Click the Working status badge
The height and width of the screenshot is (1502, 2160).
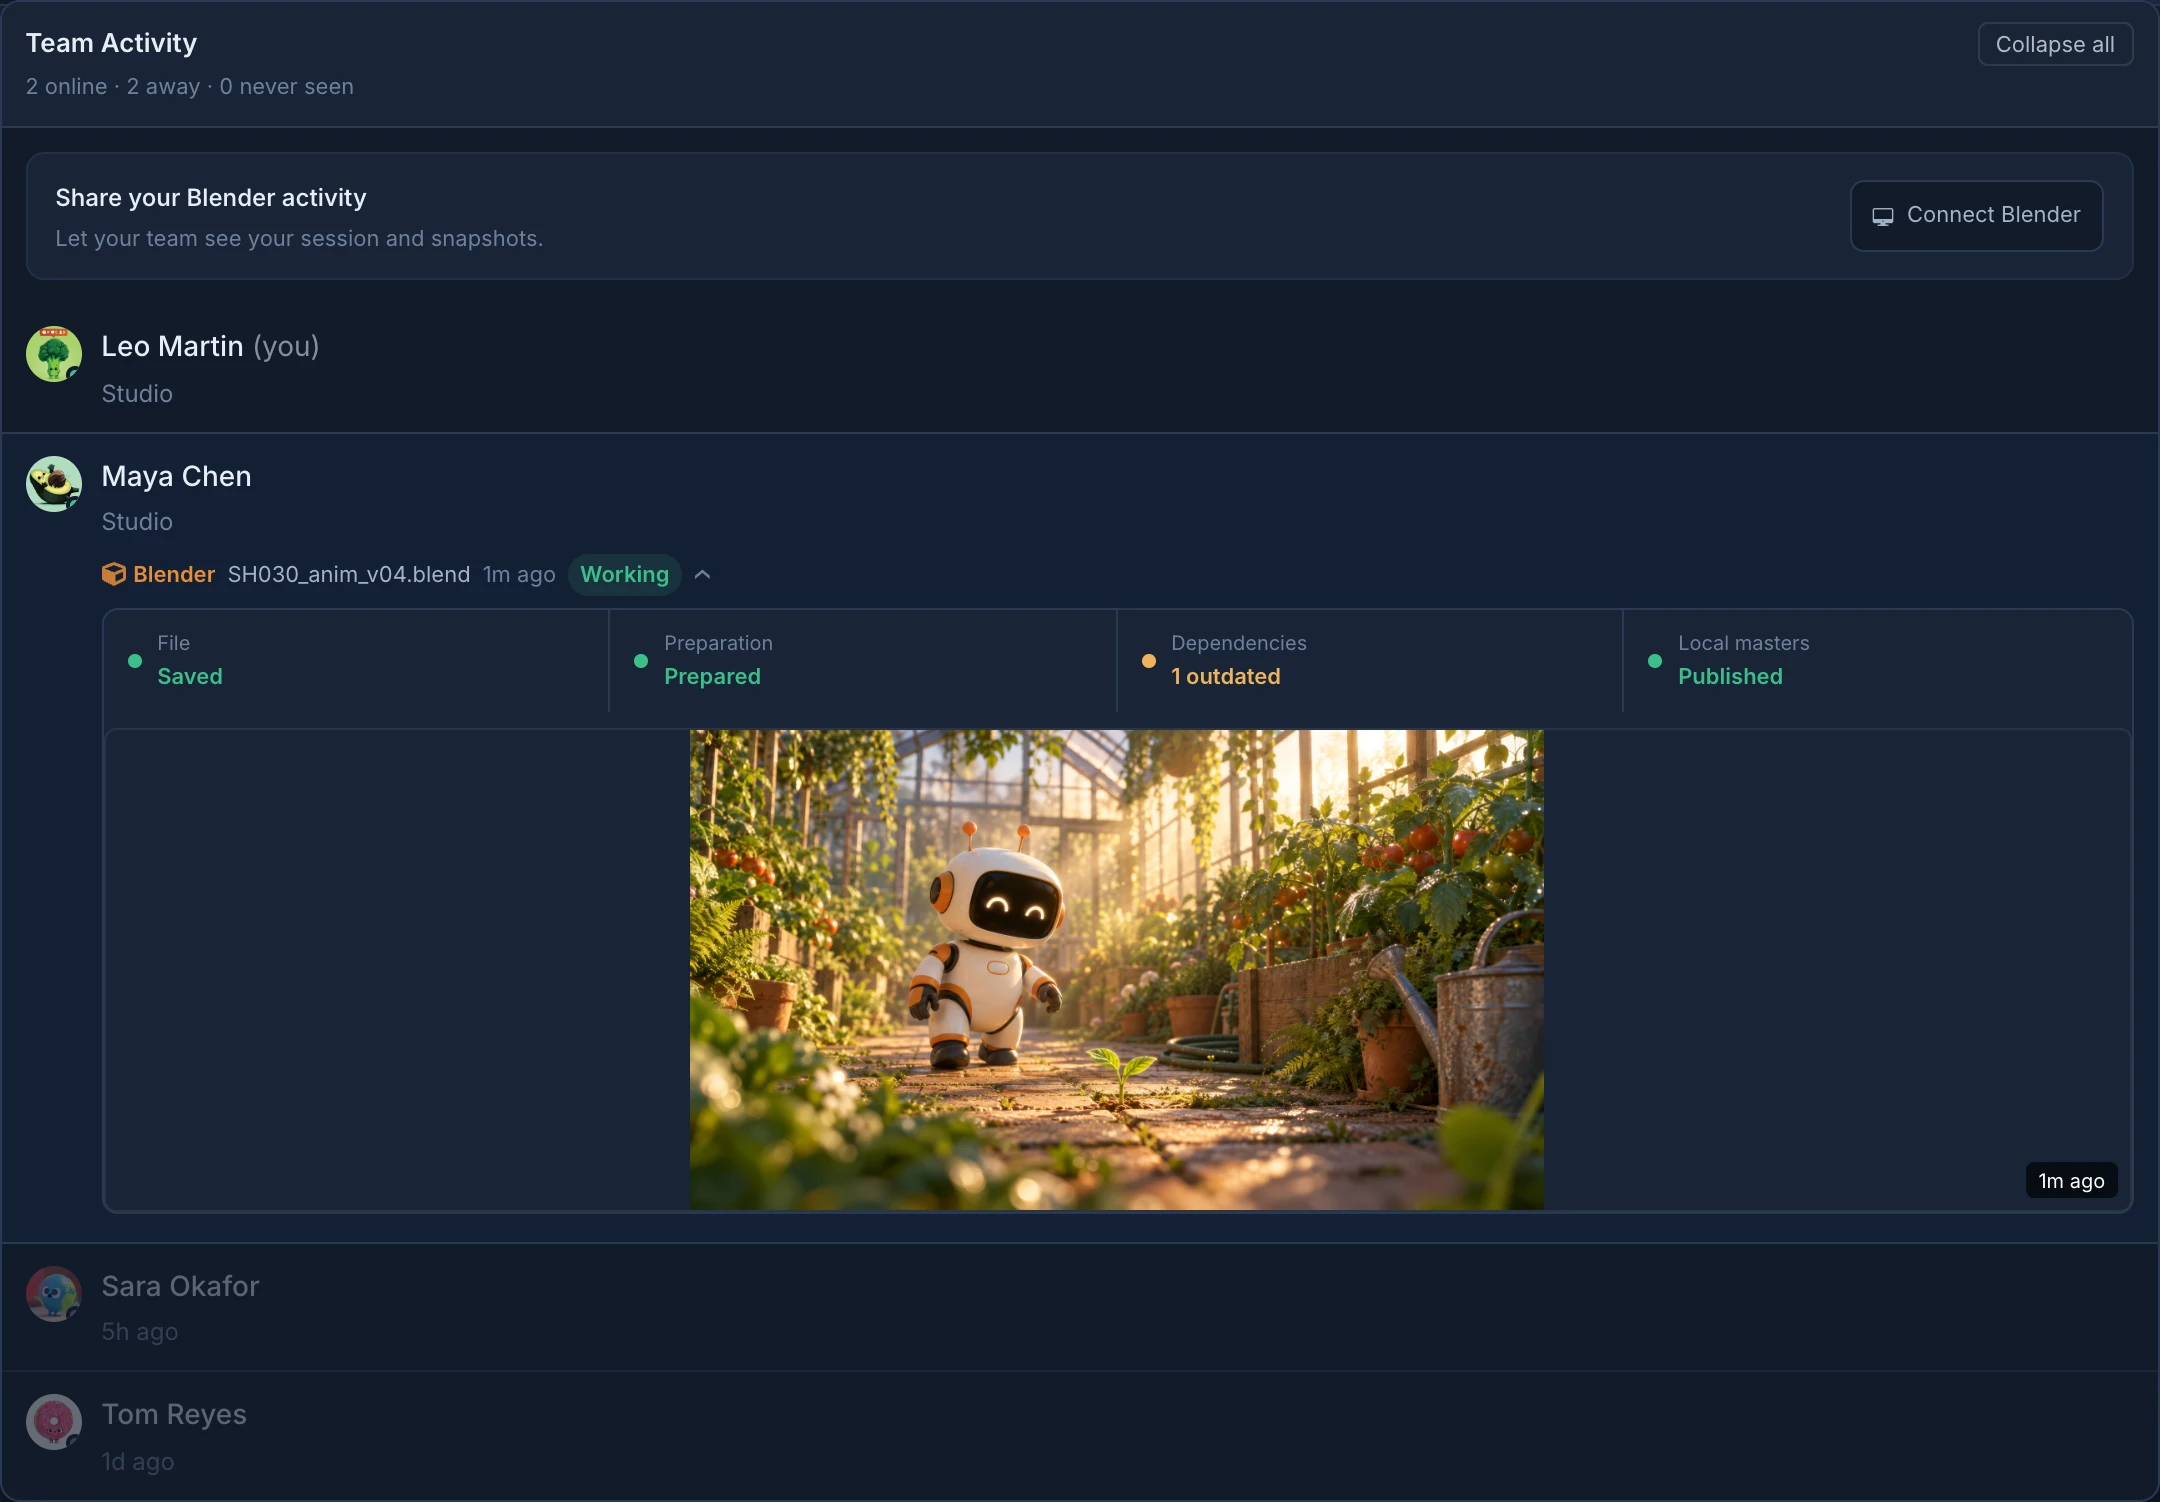tap(624, 574)
